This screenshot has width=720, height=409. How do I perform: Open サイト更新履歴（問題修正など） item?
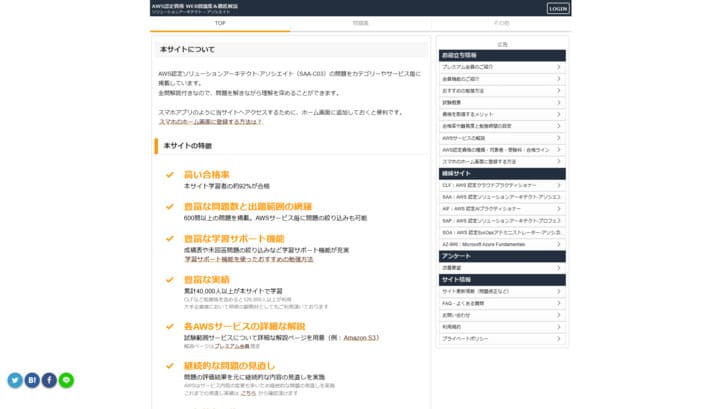coord(502,291)
